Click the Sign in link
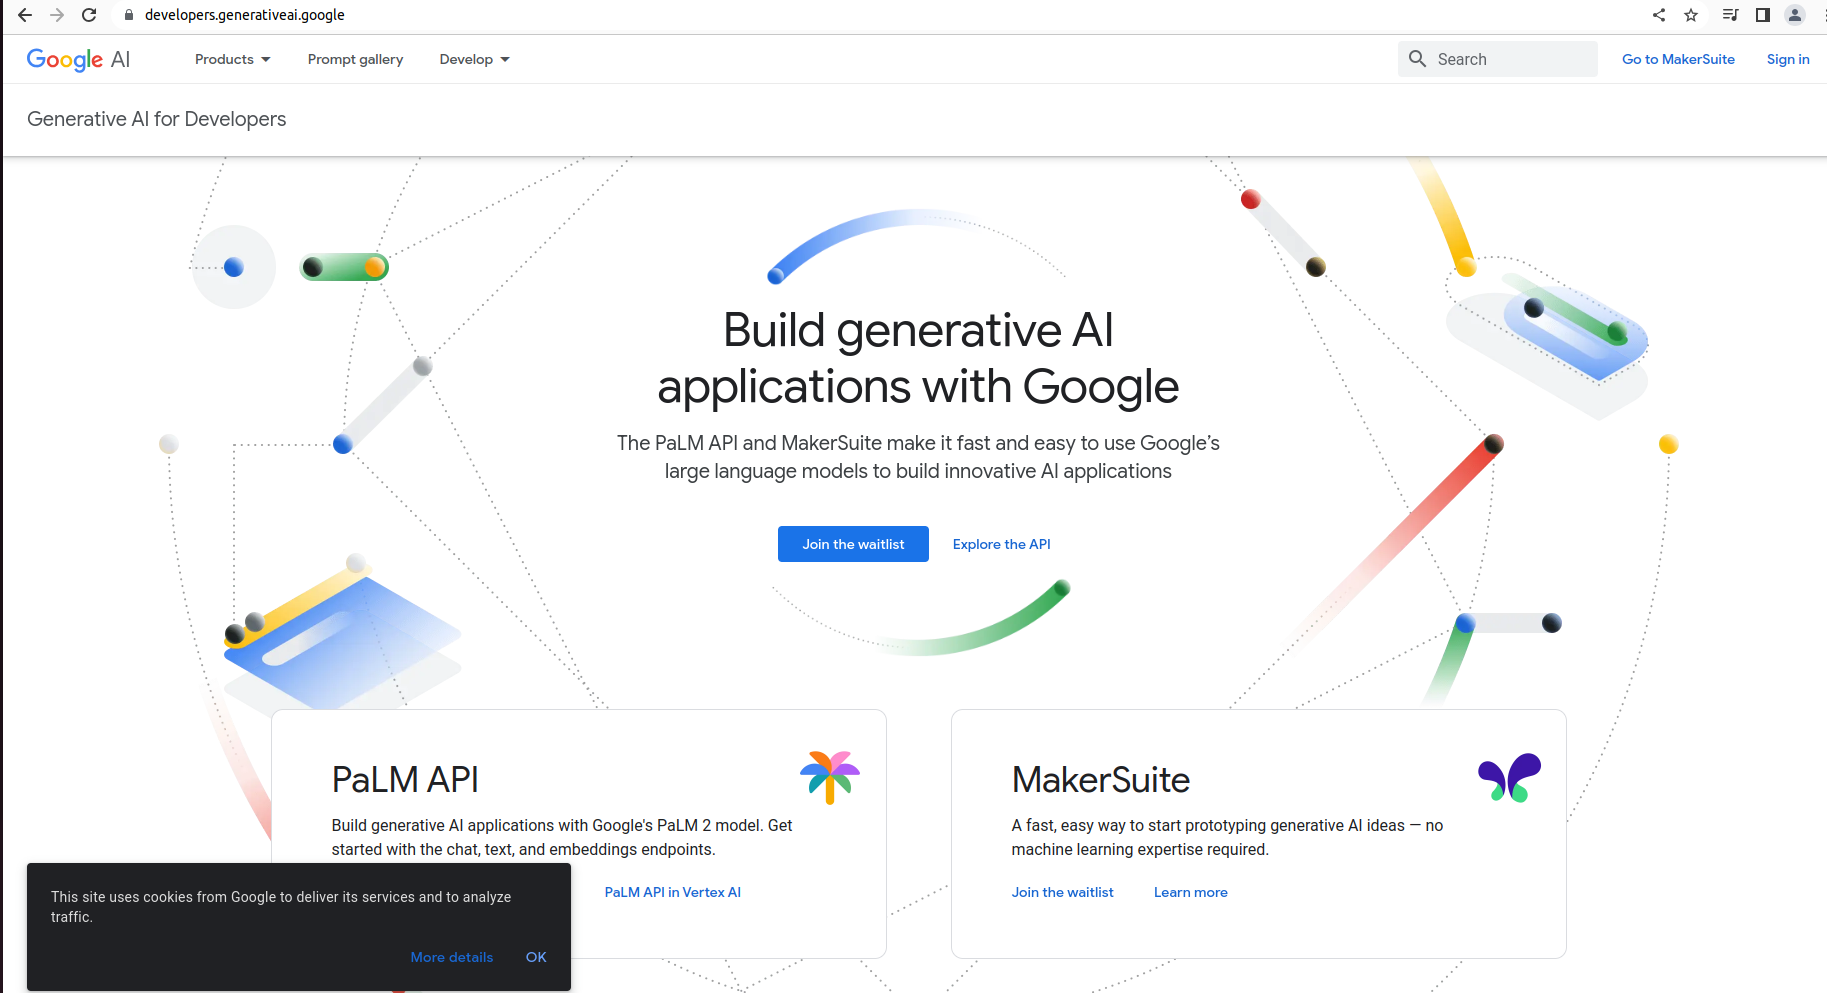Screen dimensions: 1827x993 click(x=1788, y=59)
